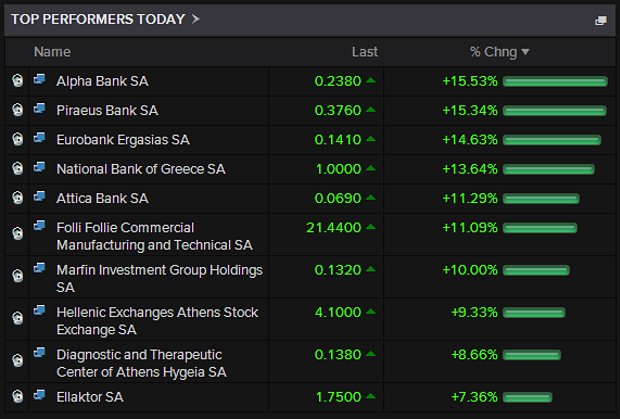Viewport: 620px width, 419px height.
Task: Click the lock icon for Diagnostic and Therapeutic Center
Action: pyautogui.click(x=17, y=360)
